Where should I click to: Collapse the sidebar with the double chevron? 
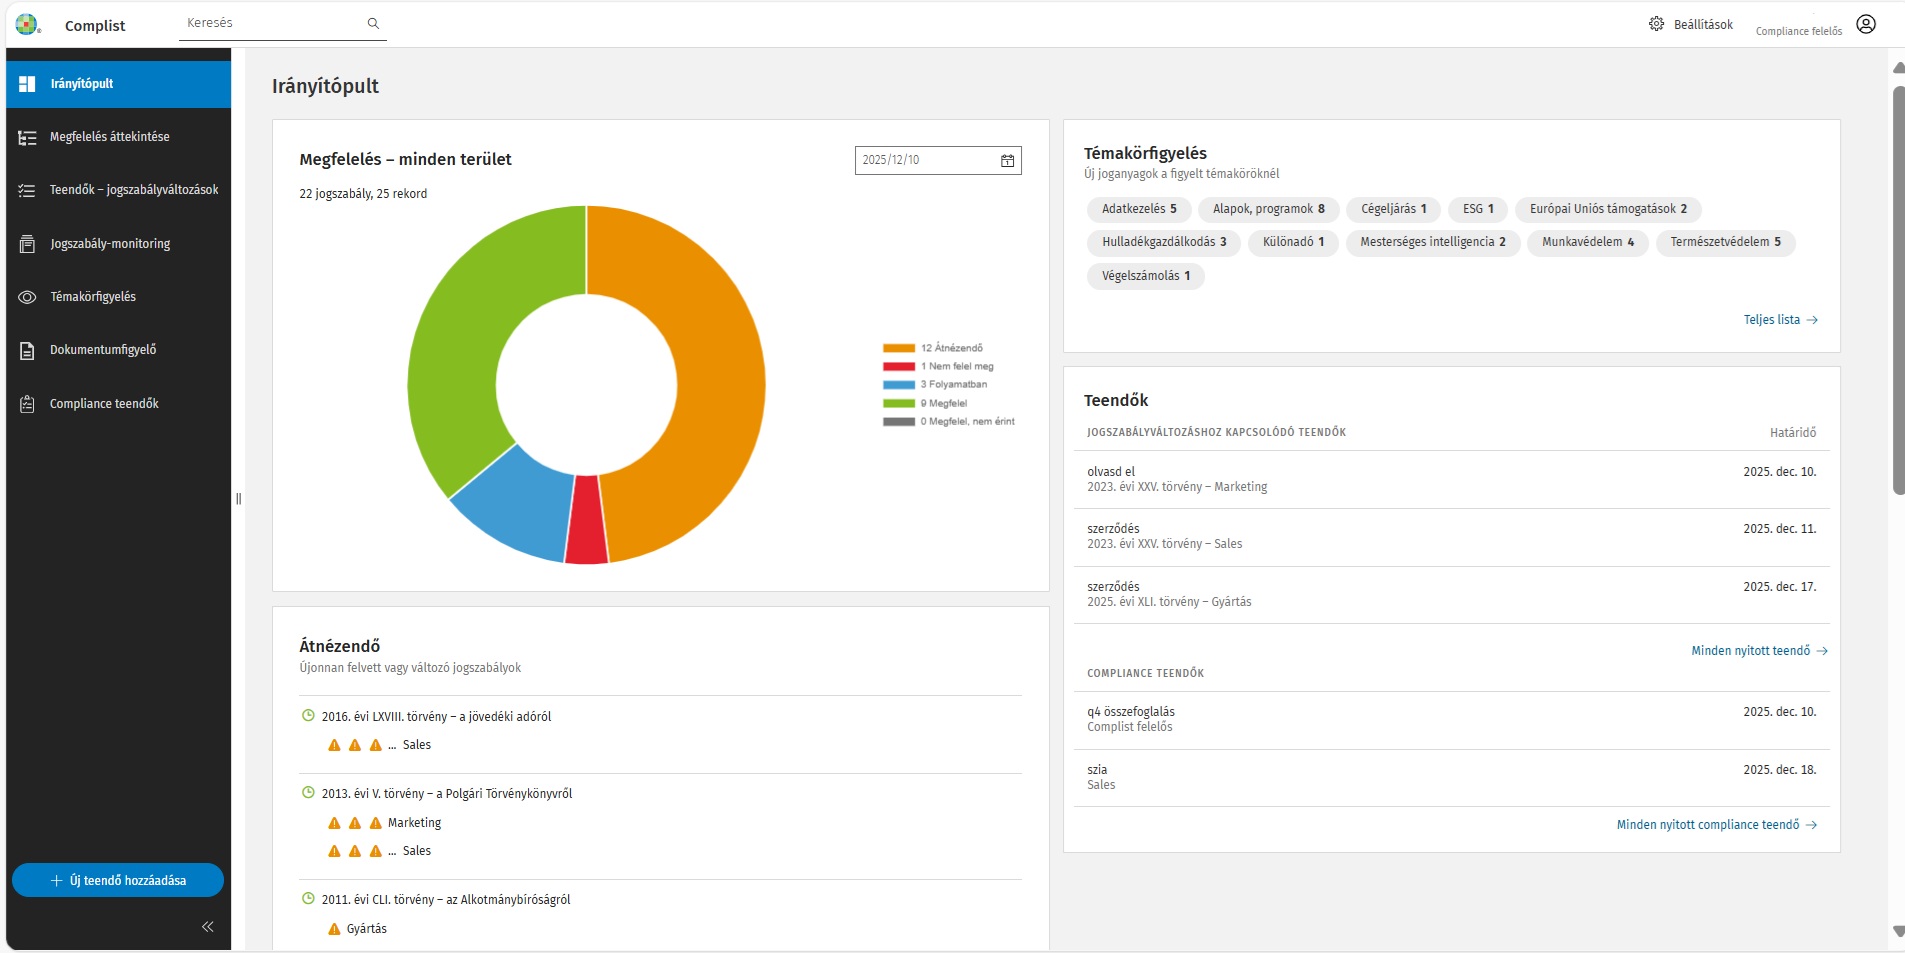tap(207, 927)
